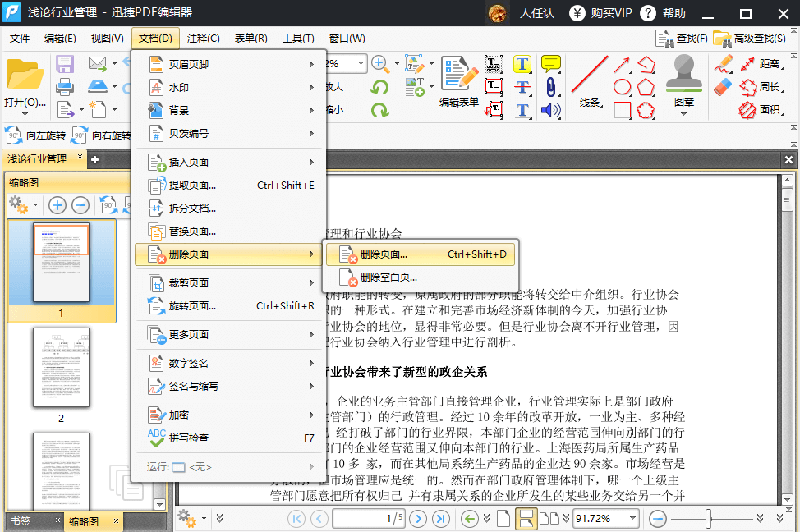The width and height of the screenshot is (800, 532).
Task: Expand the Header and Footer submenu
Action: [230, 64]
